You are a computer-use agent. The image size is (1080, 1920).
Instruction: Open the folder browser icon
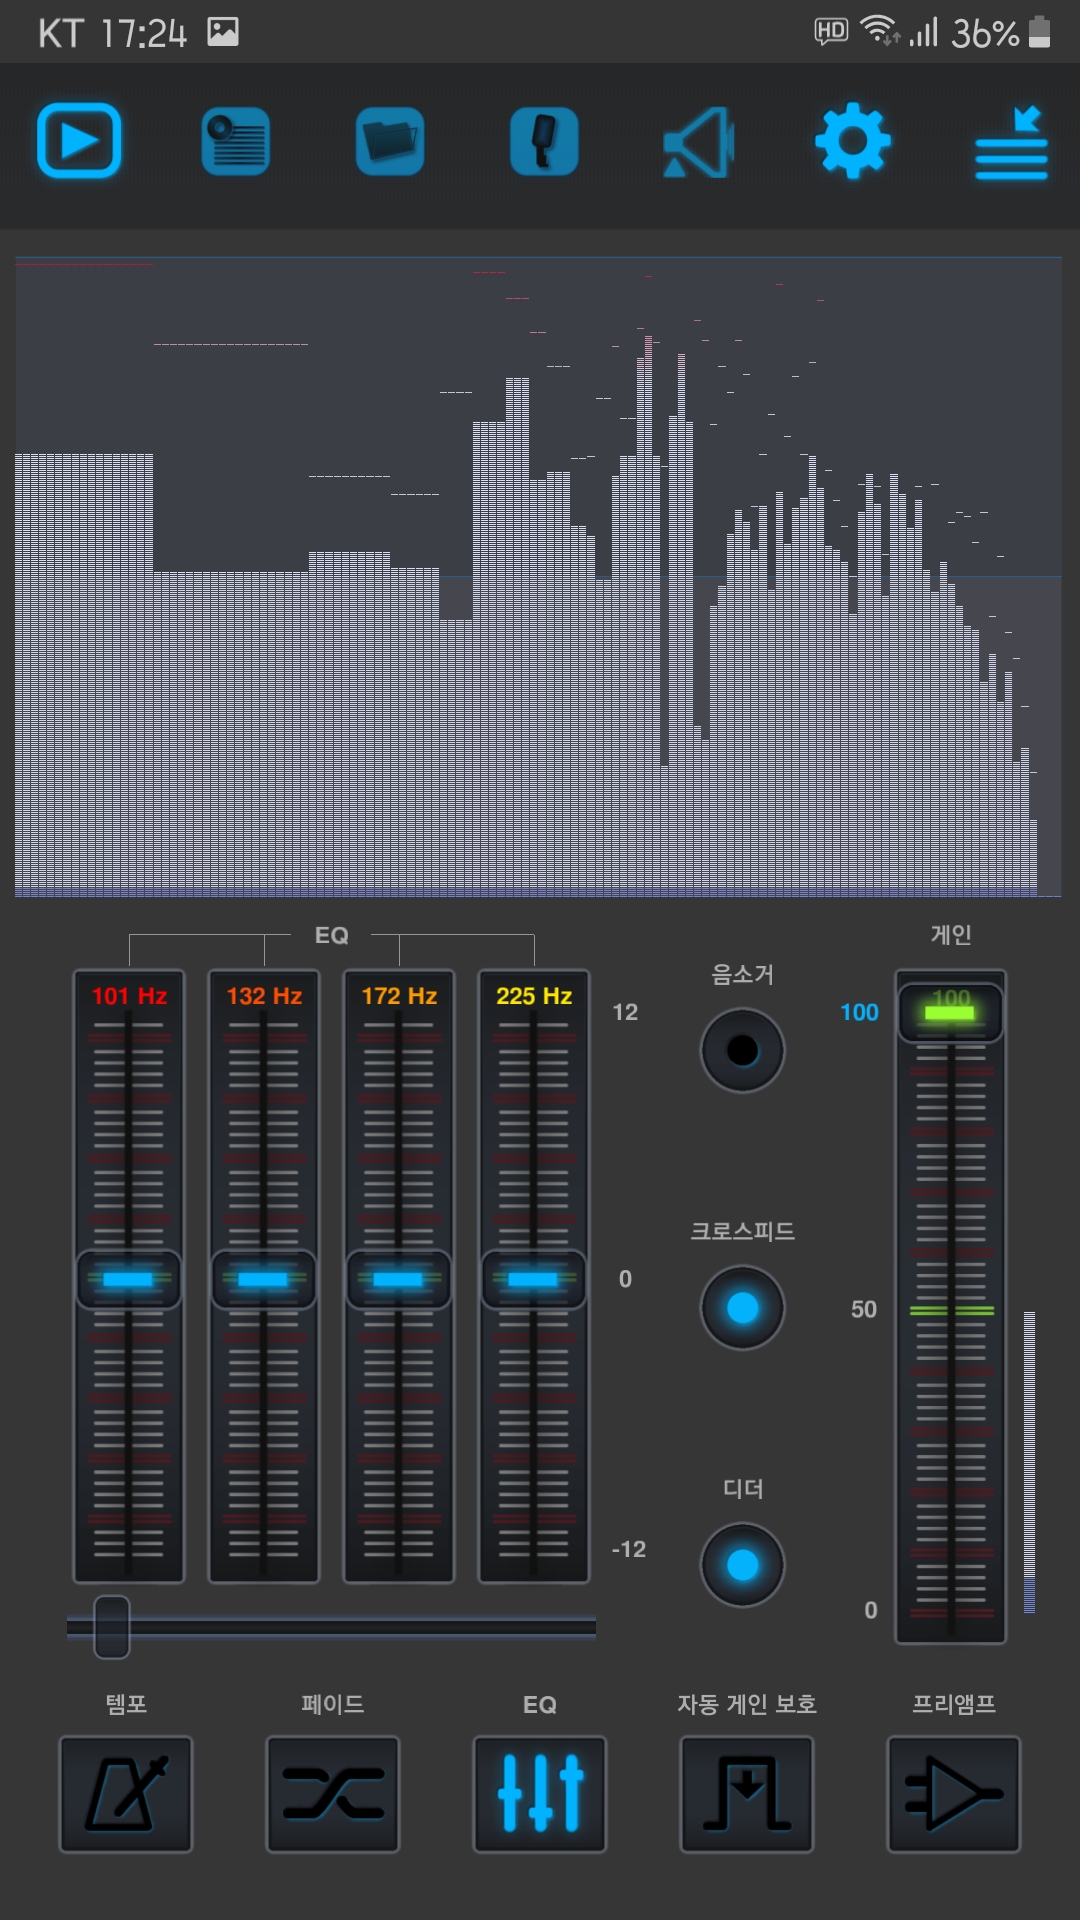coord(390,141)
